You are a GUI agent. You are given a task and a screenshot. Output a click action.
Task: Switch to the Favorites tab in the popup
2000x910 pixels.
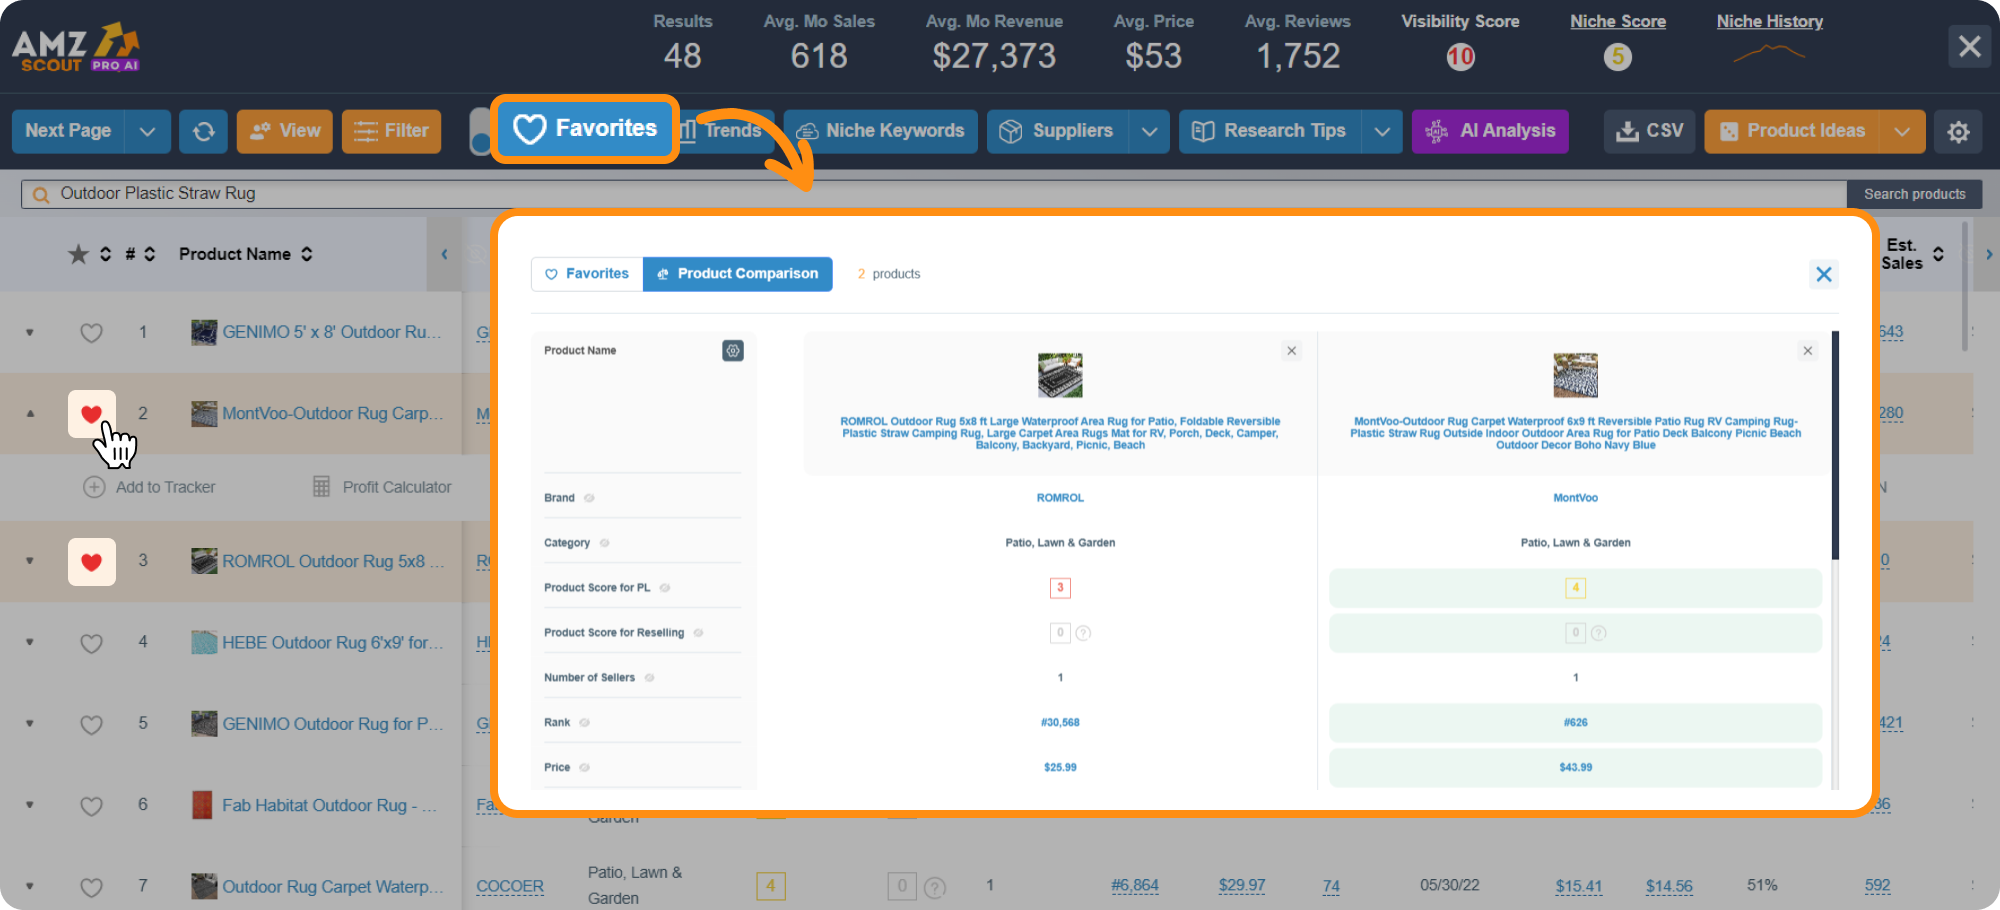(586, 273)
